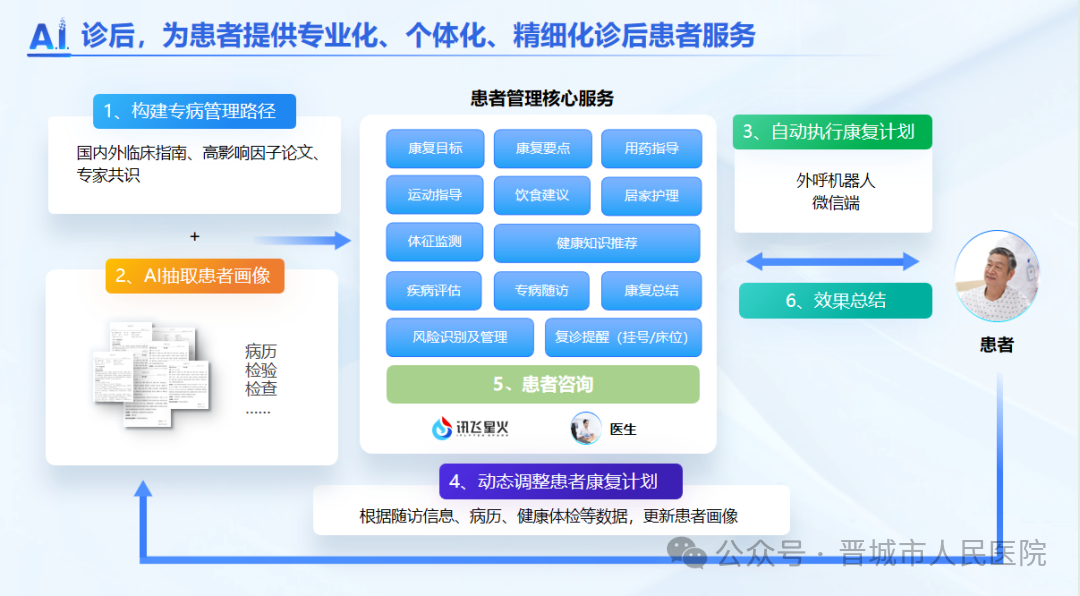Image resolution: width=1080 pixels, height=596 pixels.
Task: Click the 病历 text
Action: [261, 351]
